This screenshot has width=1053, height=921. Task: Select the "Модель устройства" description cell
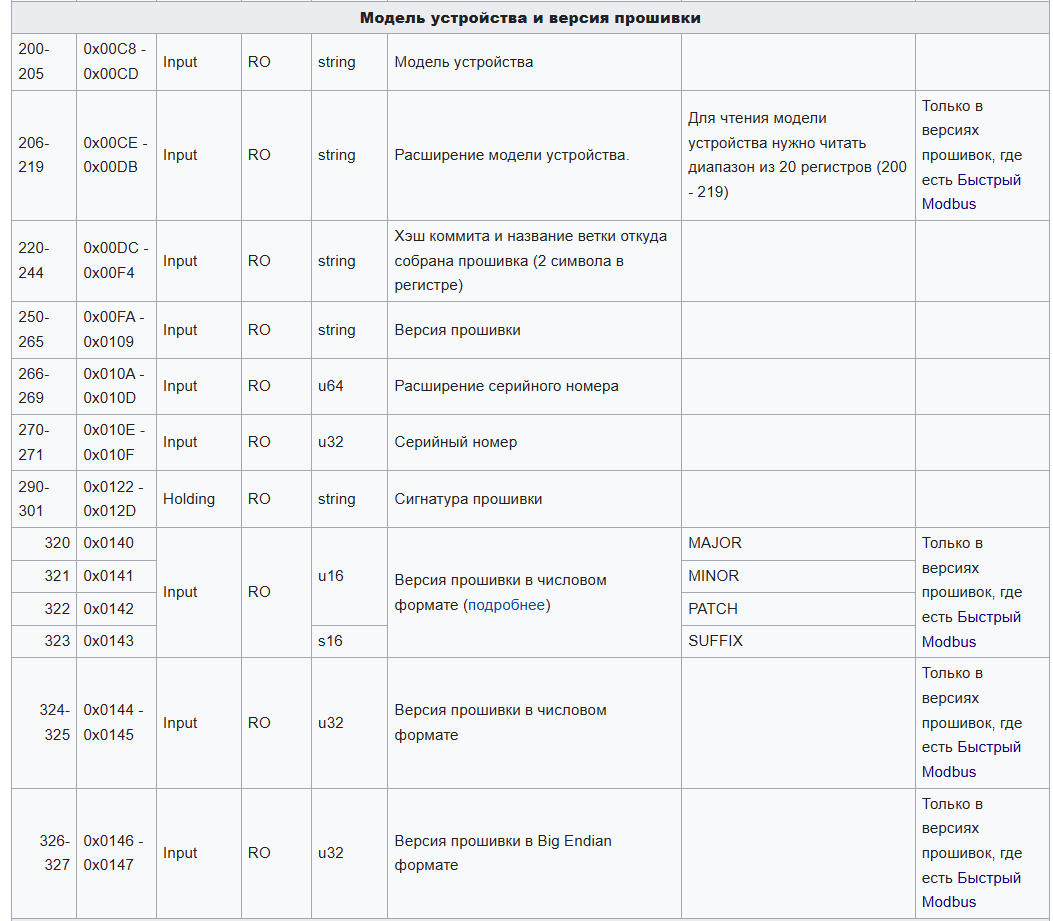tap(464, 62)
